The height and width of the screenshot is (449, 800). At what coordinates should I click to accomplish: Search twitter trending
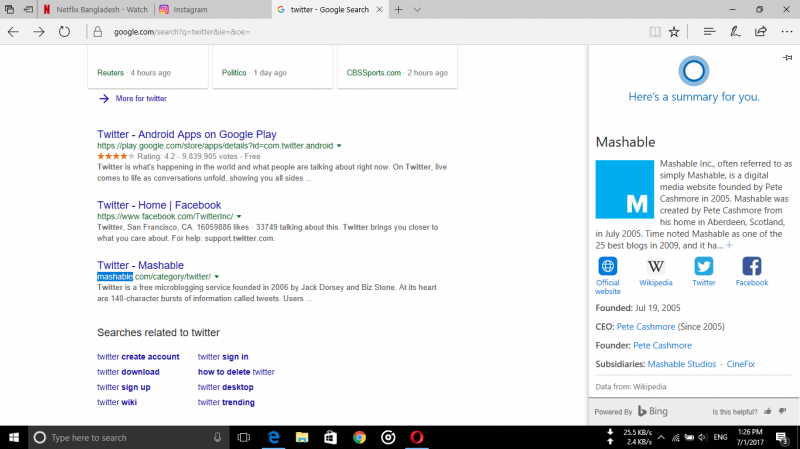226,402
